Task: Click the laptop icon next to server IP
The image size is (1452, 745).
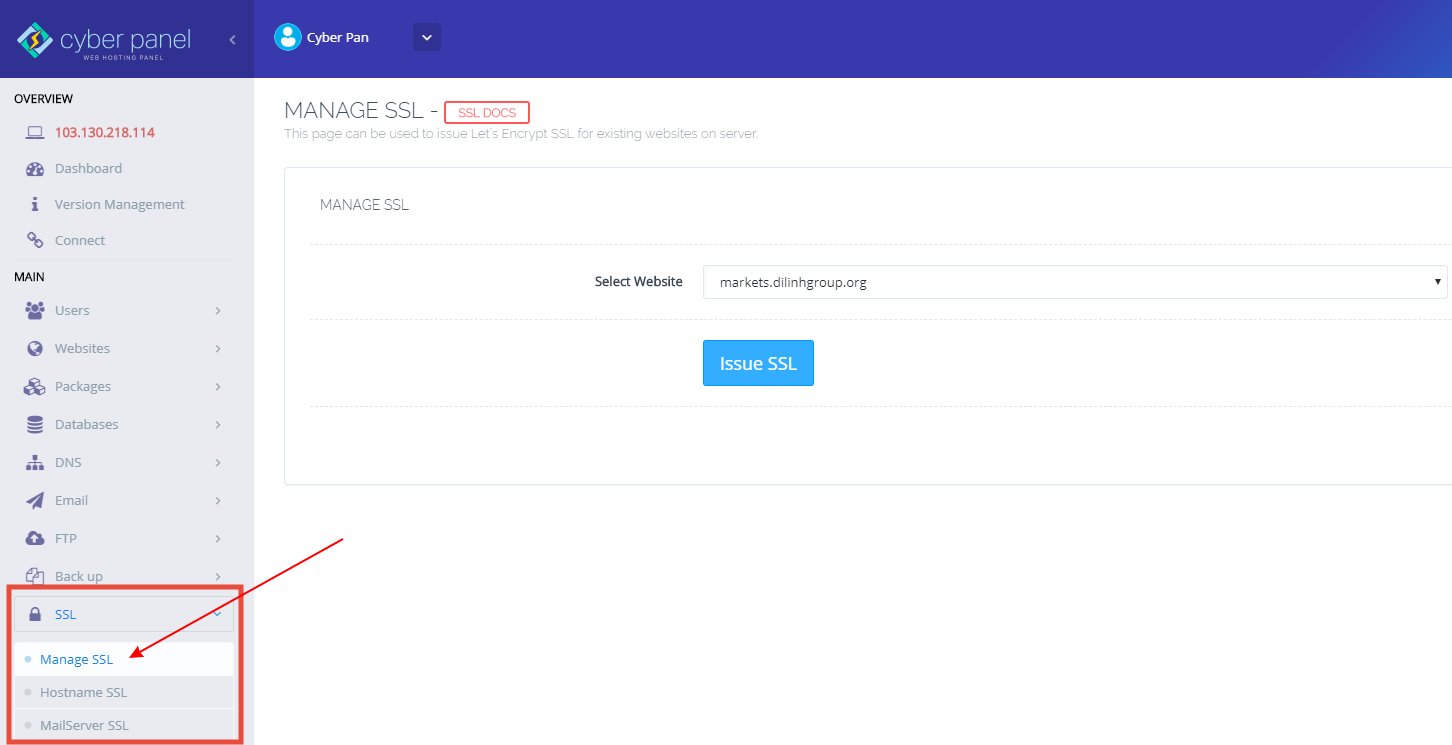Action: [x=35, y=132]
